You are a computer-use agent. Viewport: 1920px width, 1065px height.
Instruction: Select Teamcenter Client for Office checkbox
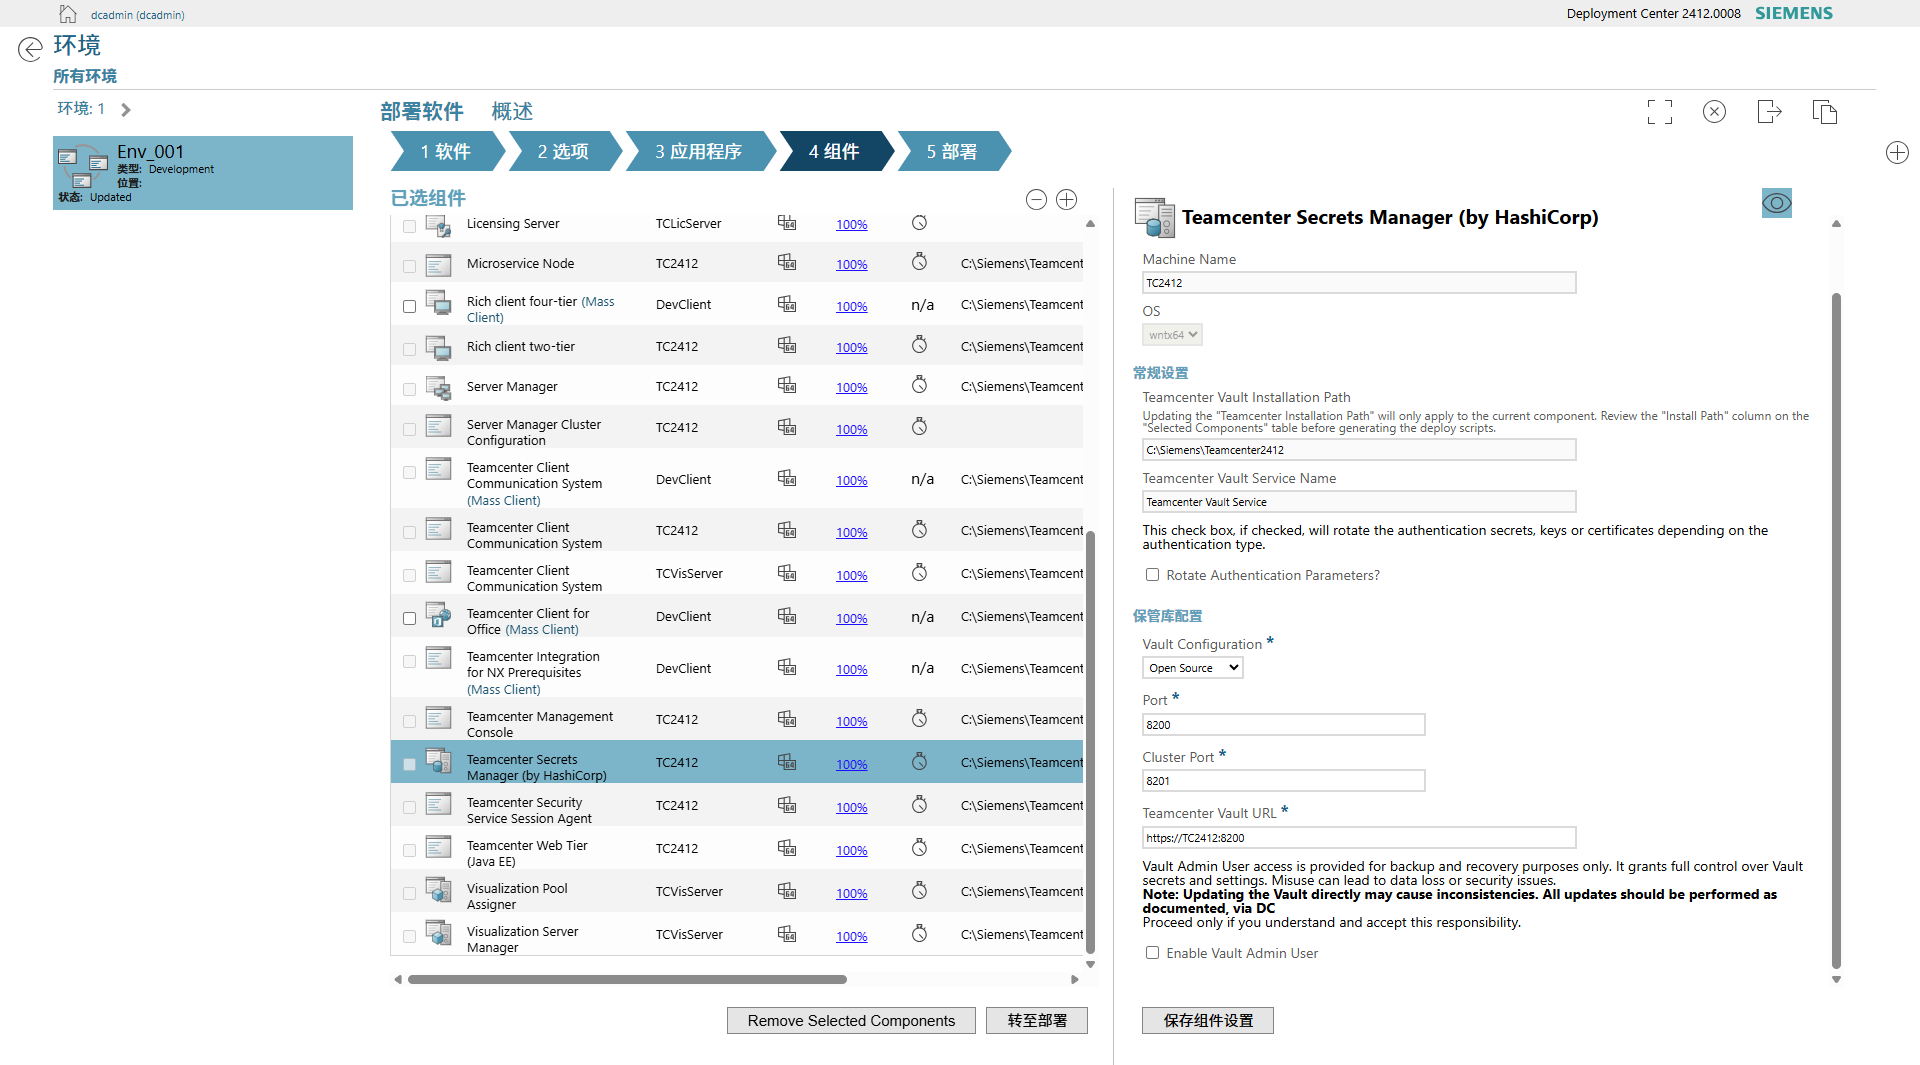tap(409, 619)
